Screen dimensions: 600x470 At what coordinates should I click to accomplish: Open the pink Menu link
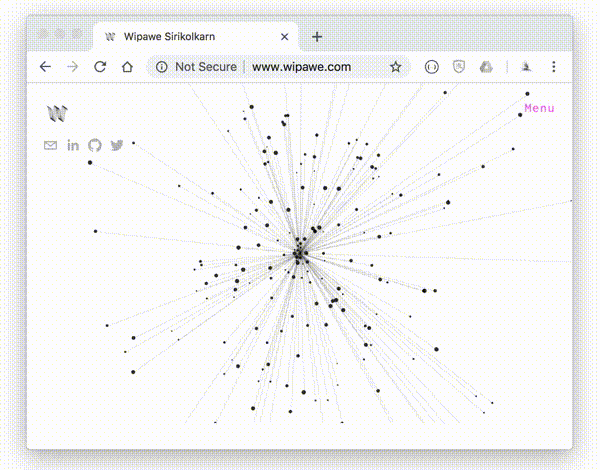tap(539, 108)
